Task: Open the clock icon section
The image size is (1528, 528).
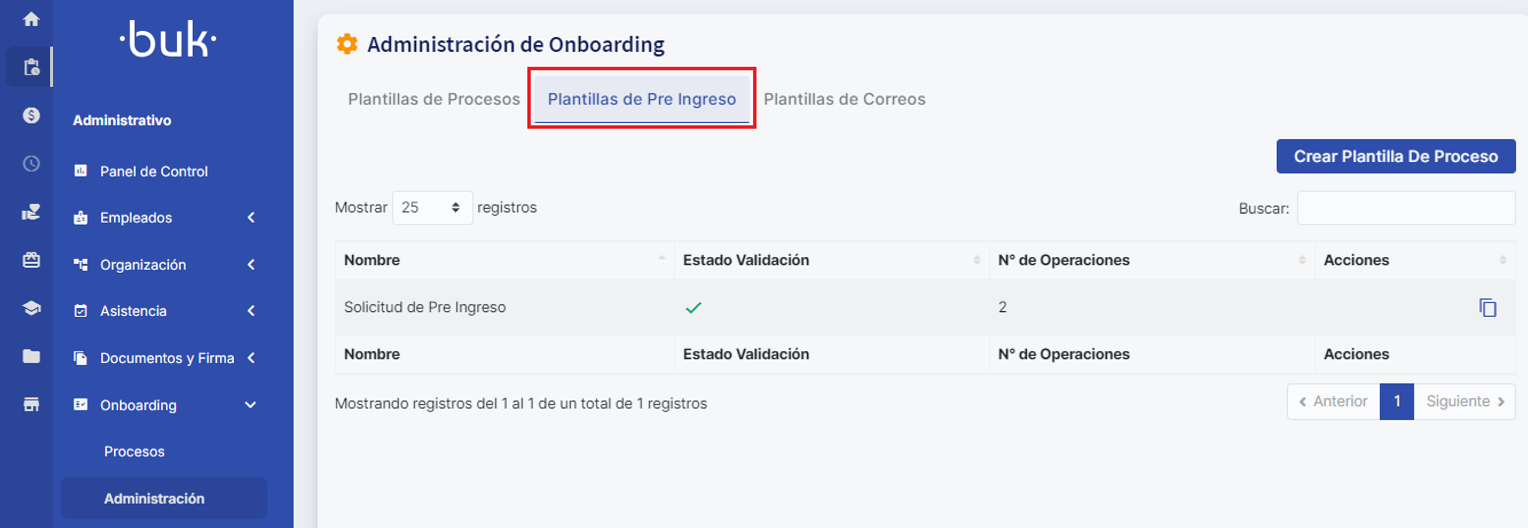Action: click(x=31, y=163)
